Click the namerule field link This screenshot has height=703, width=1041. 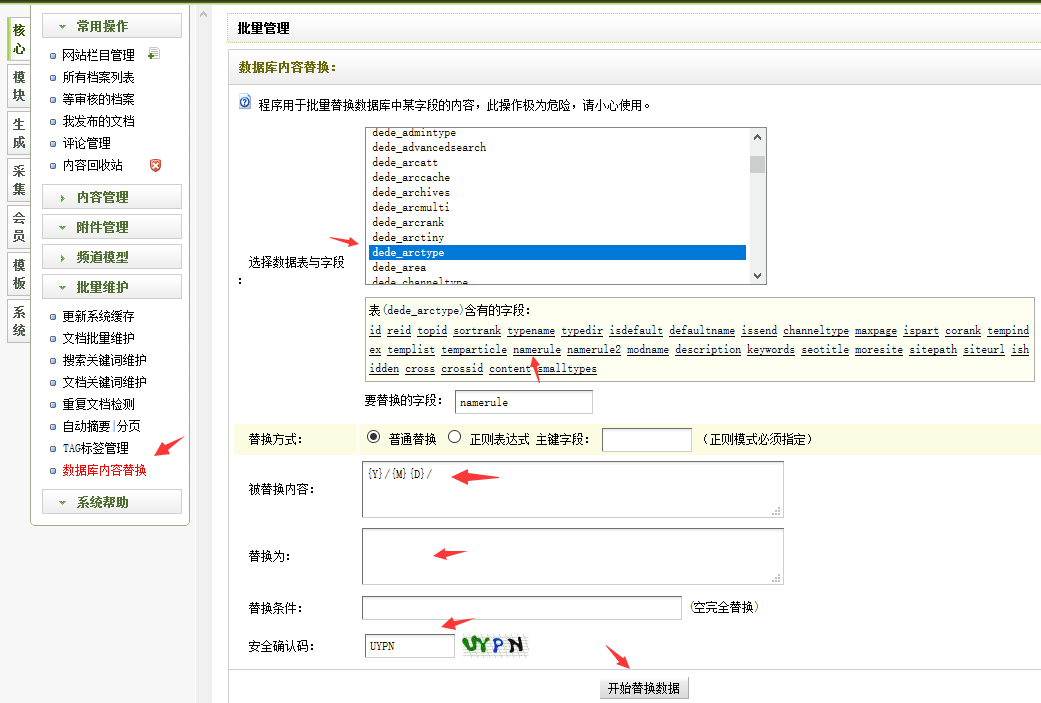tap(536, 350)
